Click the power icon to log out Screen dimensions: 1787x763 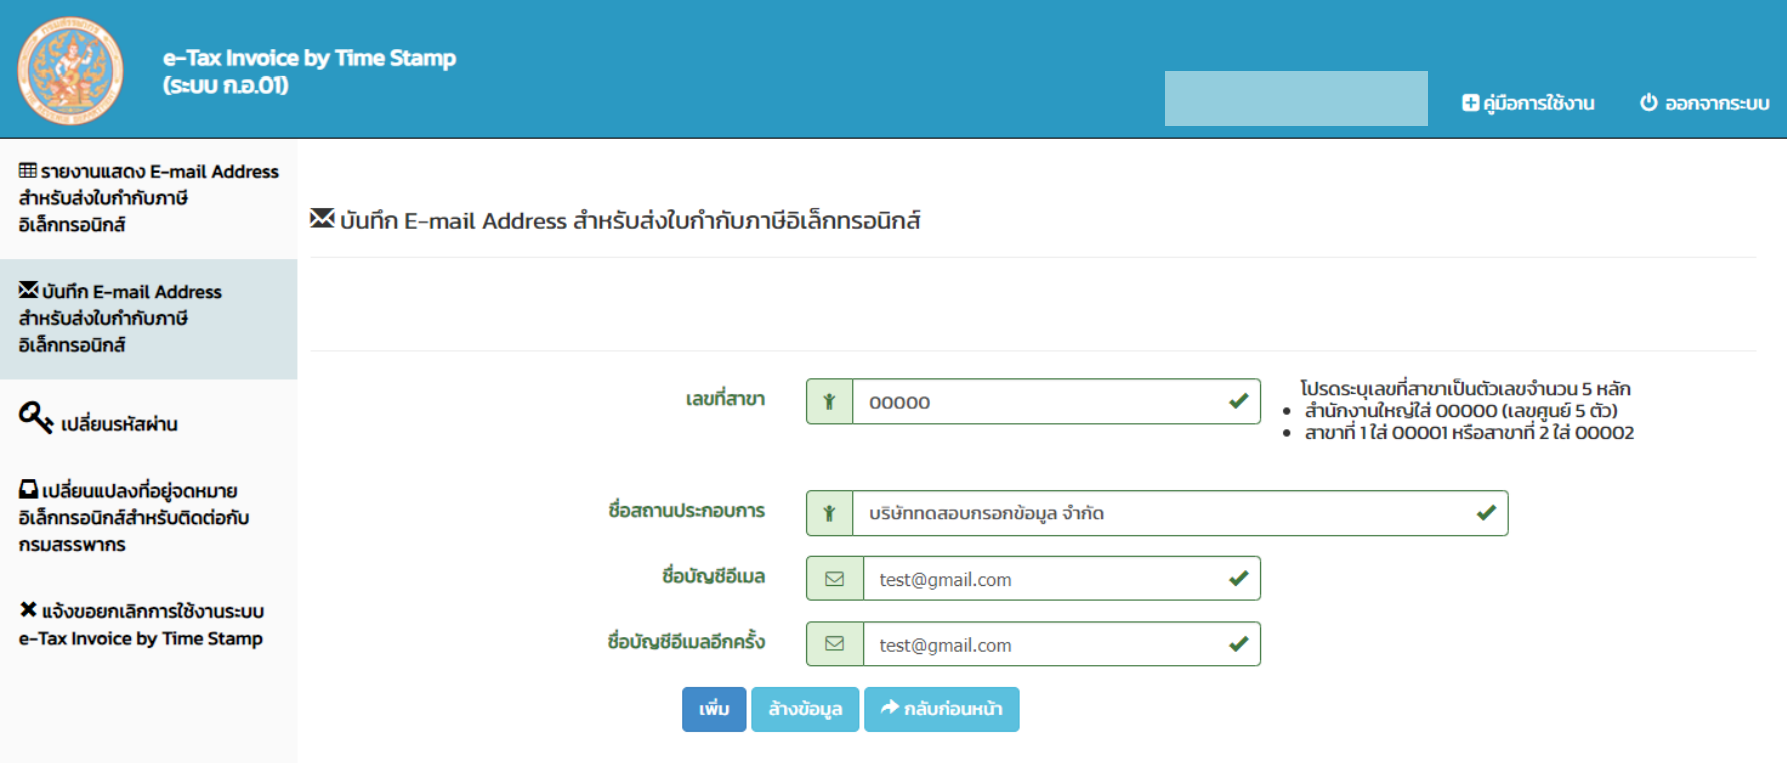[x=1648, y=102]
